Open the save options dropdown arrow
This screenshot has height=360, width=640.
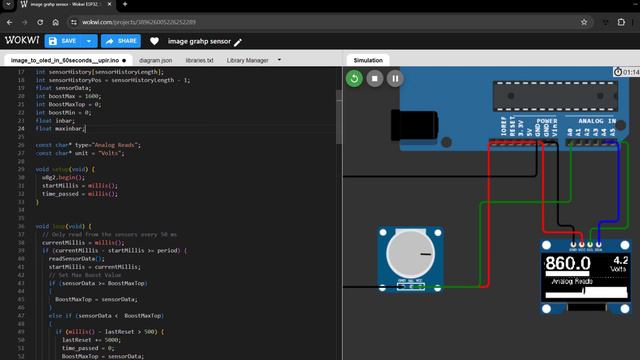[x=89, y=41]
